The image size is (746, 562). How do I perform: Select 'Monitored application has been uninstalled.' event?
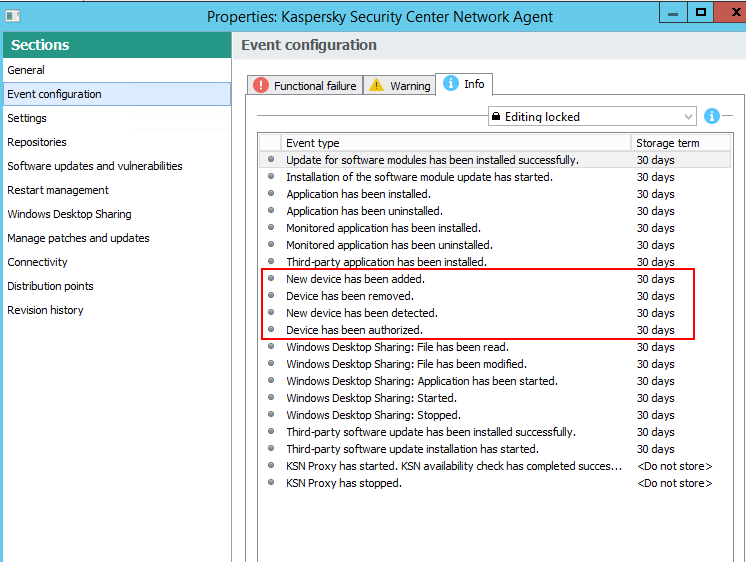click(495, 245)
